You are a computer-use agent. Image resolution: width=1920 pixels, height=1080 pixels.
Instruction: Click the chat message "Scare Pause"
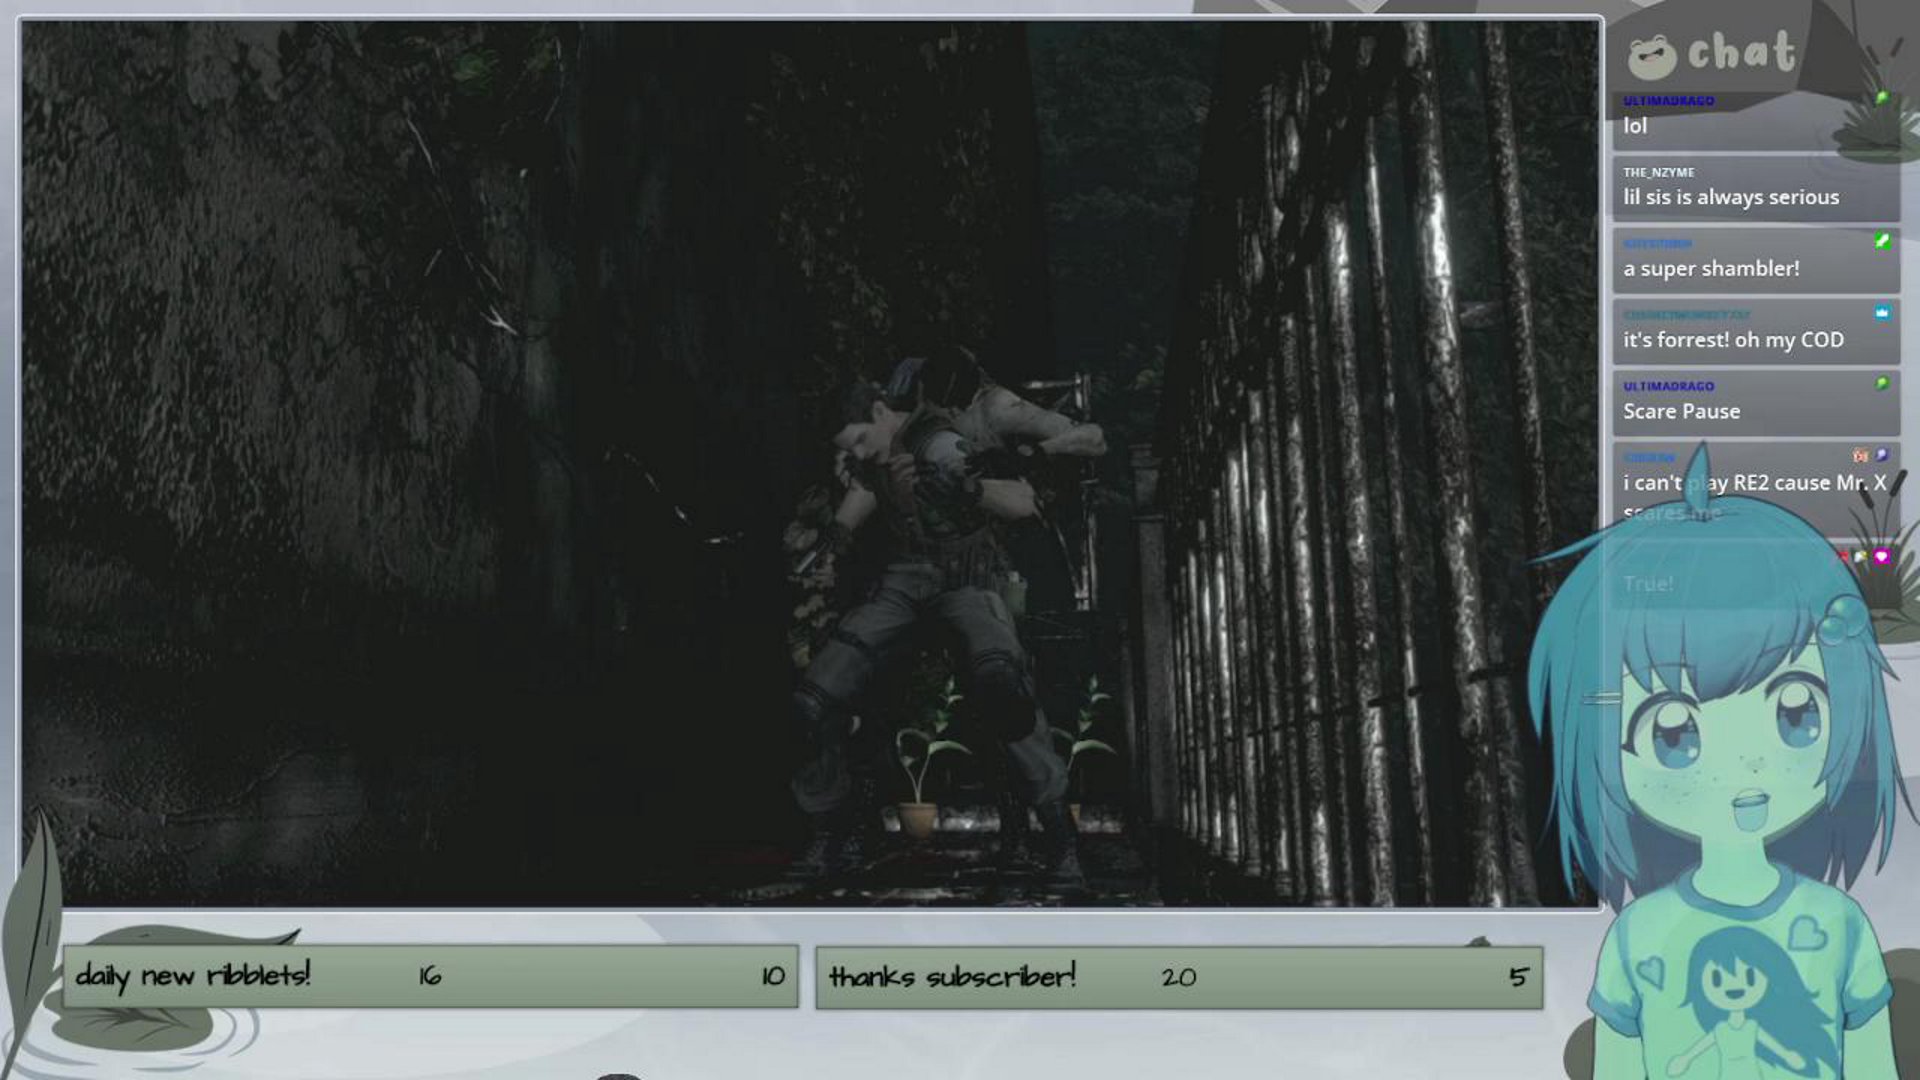tap(1680, 411)
